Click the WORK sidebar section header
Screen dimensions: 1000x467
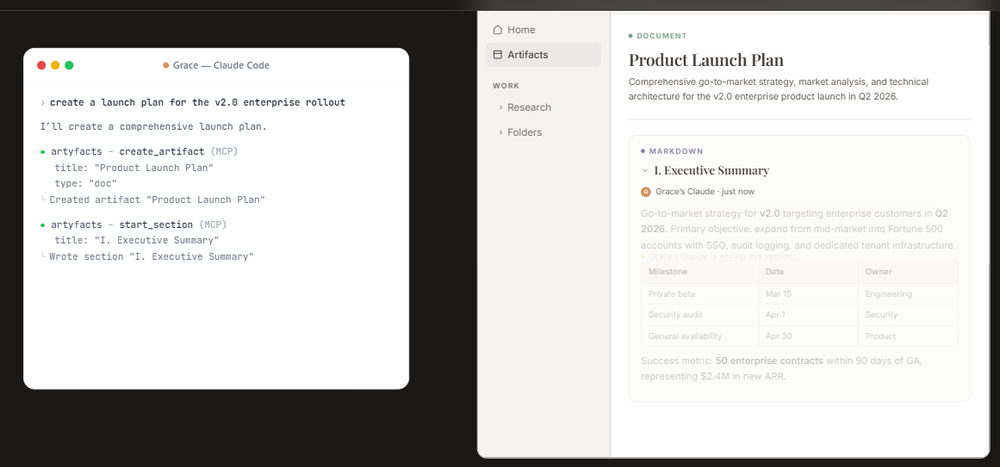(506, 85)
